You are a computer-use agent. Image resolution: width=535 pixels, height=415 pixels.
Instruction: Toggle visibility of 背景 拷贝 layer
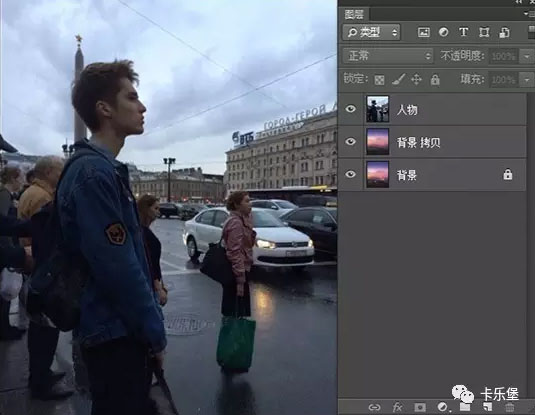(x=350, y=141)
